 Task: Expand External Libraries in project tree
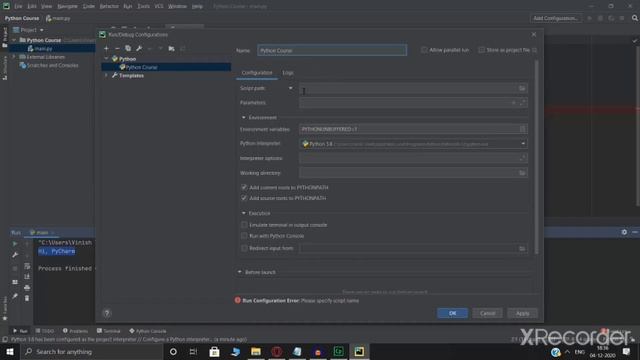tap(14, 57)
